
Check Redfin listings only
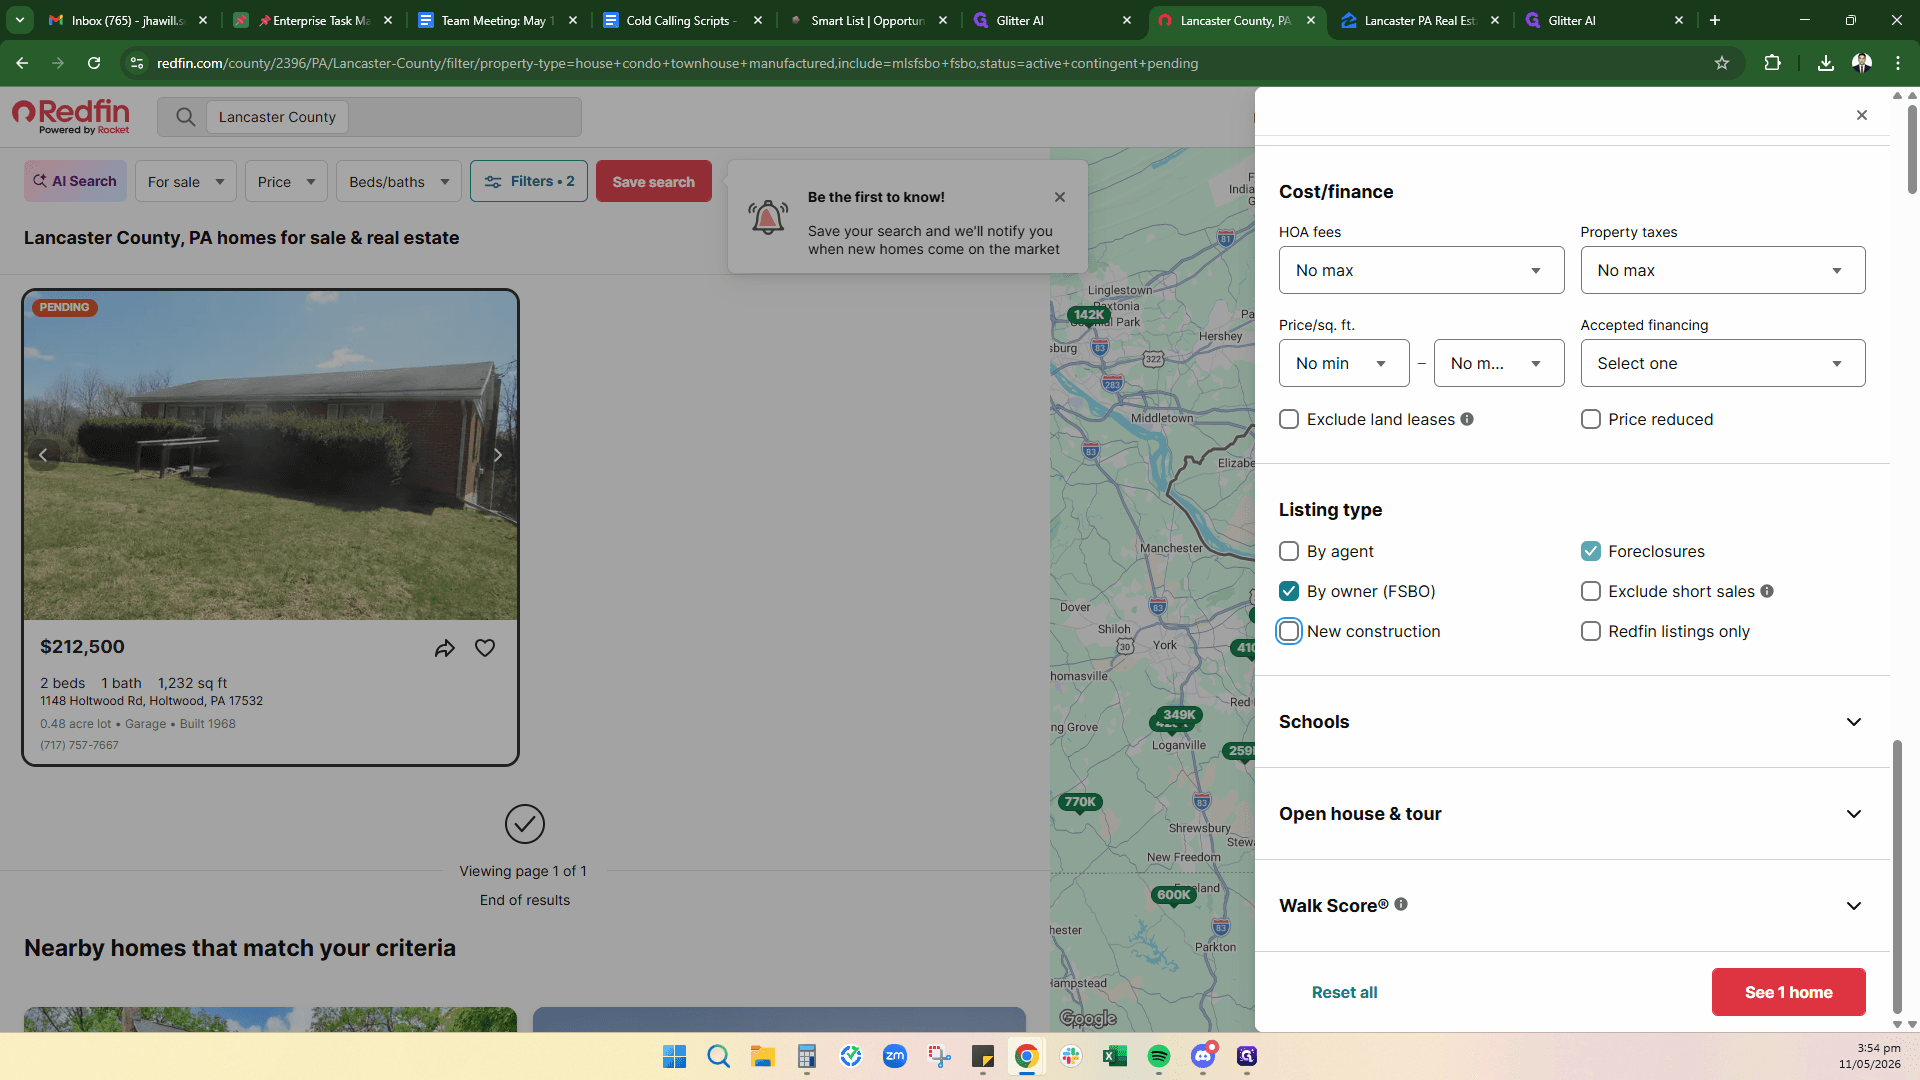coord(1591,631)
